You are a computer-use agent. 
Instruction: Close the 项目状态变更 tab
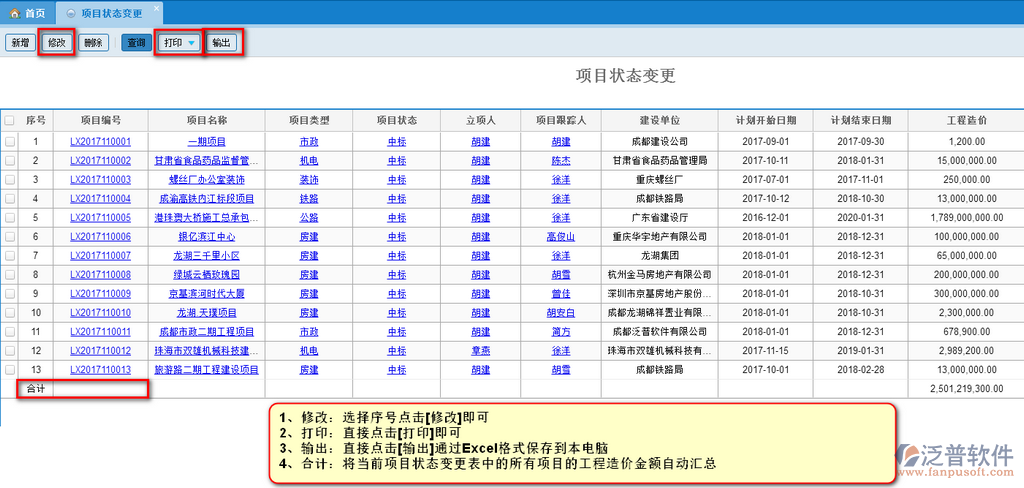(x=156, y=8)
